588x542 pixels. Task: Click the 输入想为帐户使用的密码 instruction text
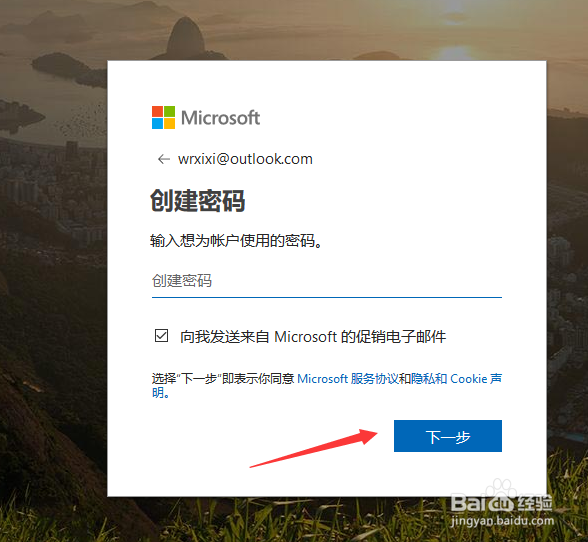pos(236,241)
